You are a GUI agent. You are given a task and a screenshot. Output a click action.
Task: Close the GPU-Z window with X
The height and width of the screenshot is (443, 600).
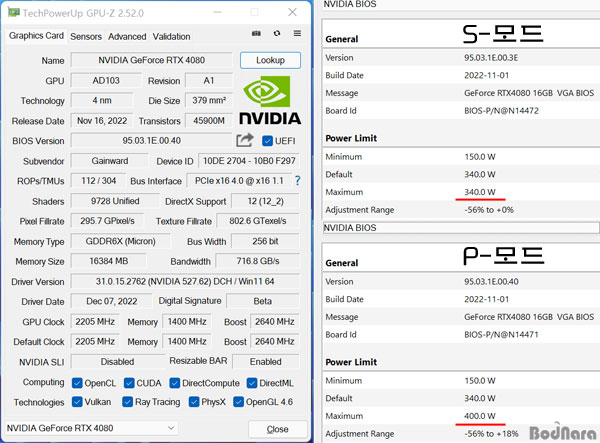(292, 12)
